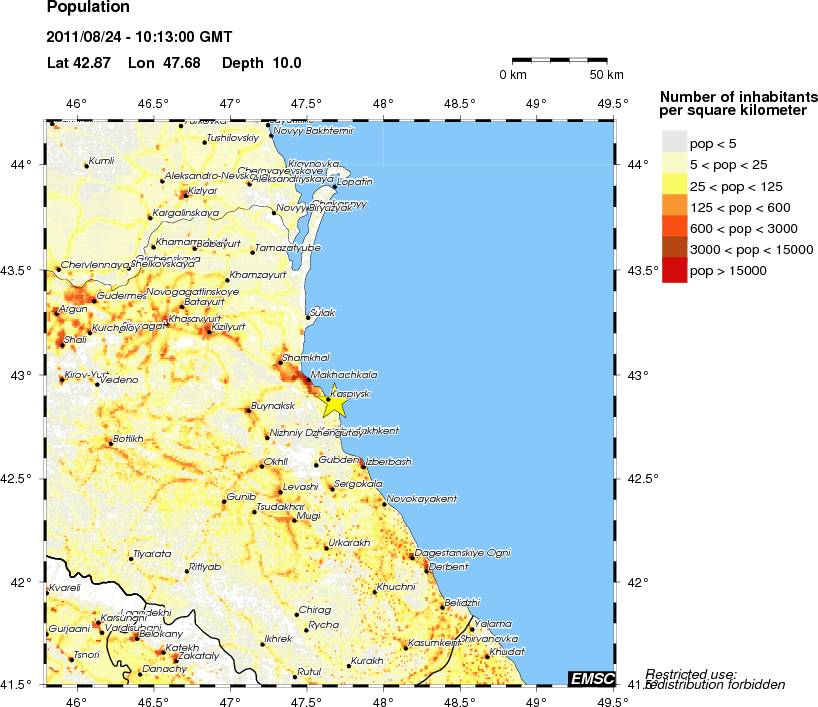
Task: Select the Izberbash coastal city marker
Action: tap(362, 465)
